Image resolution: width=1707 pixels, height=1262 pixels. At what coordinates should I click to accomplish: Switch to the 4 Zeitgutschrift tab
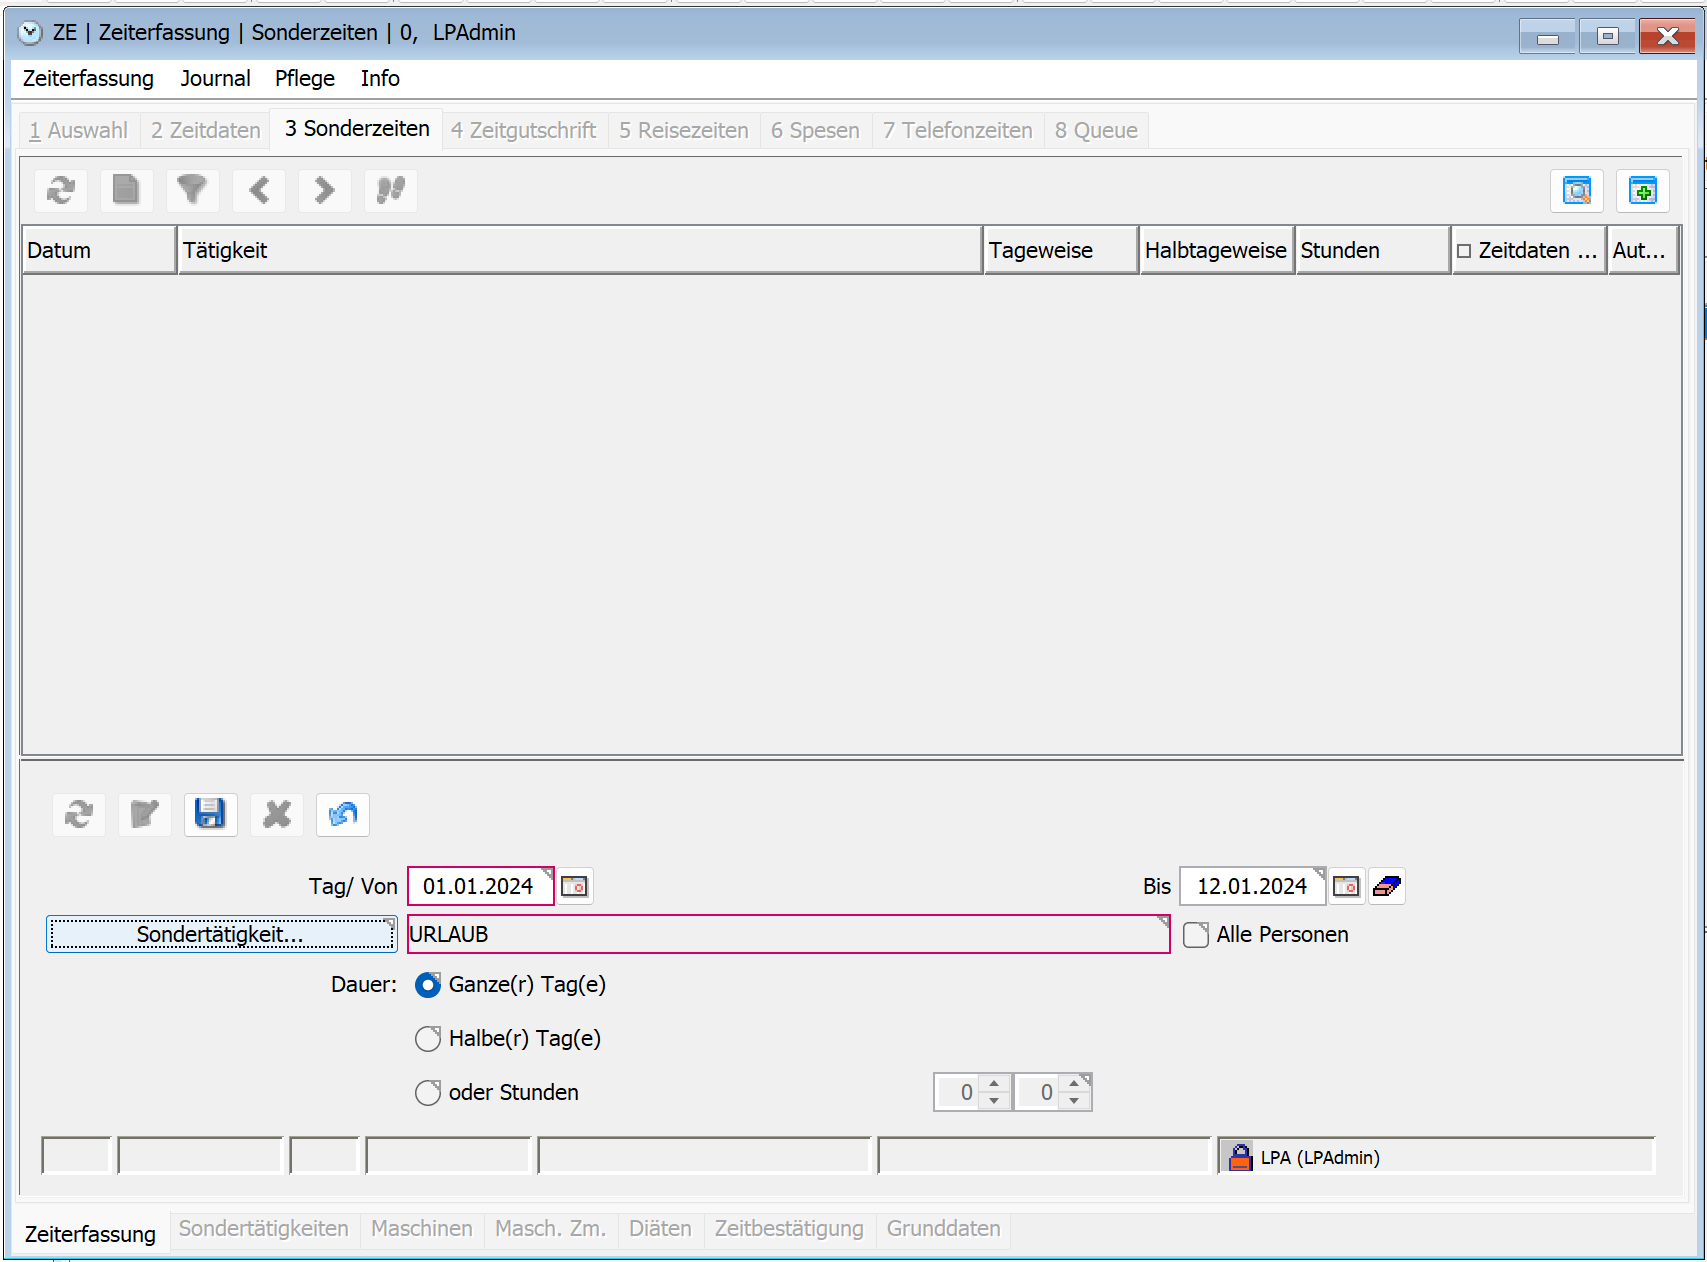[523, 130]
